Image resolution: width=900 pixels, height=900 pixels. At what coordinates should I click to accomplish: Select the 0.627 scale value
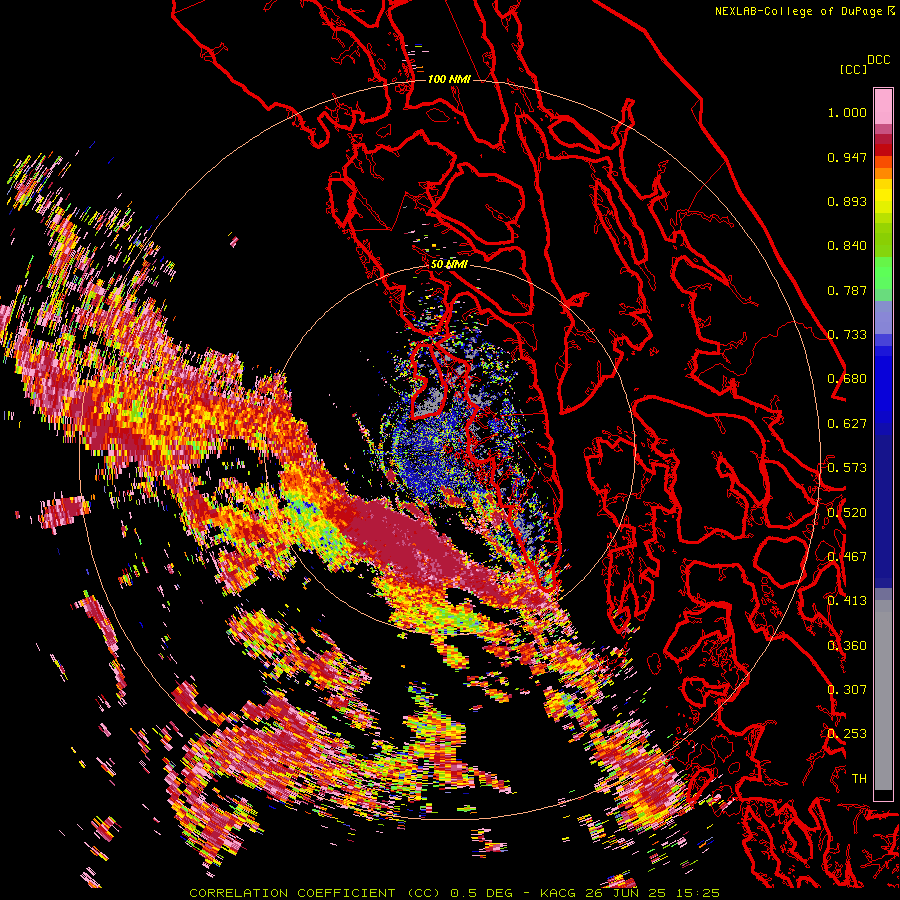[x=847, y=424]
